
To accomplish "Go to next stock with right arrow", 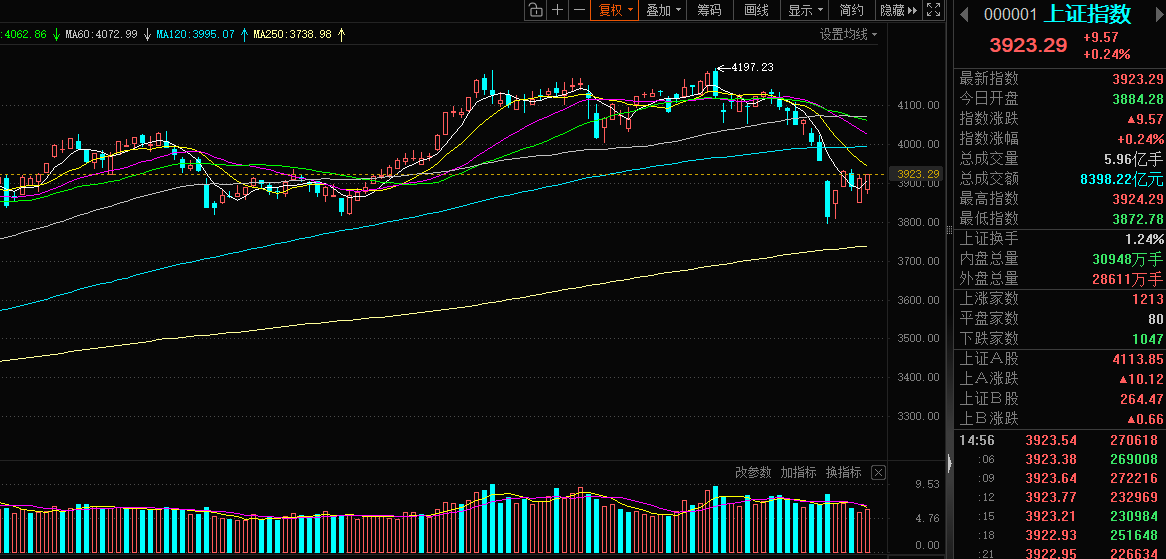I will (x=1158, y=14).
